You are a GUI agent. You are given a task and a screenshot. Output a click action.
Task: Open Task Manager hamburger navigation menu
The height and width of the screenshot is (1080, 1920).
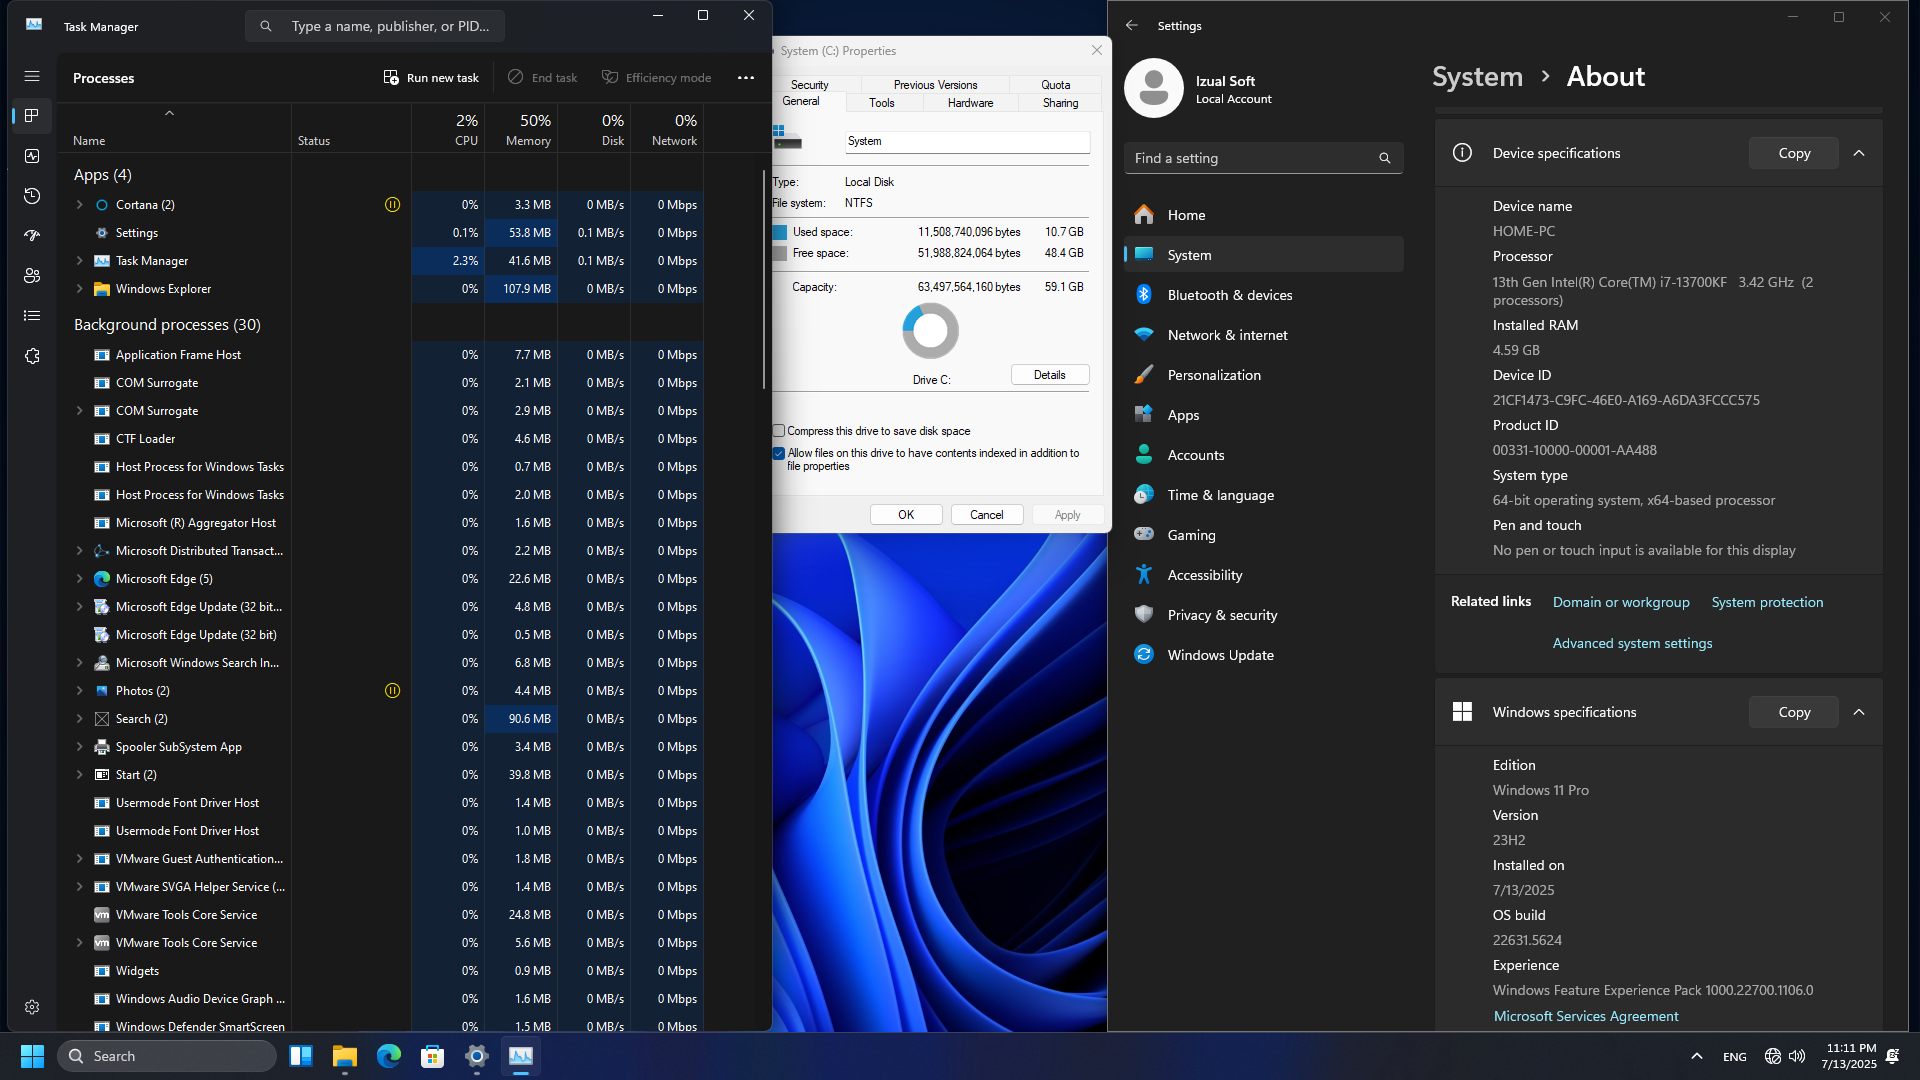[32, 76]
